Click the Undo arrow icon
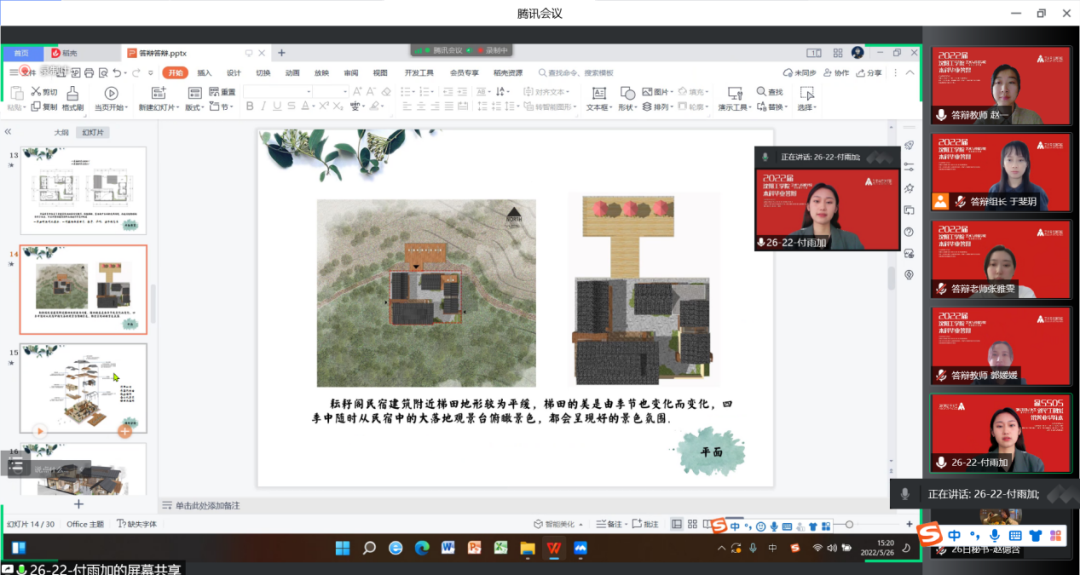 [x=117, y=73]
